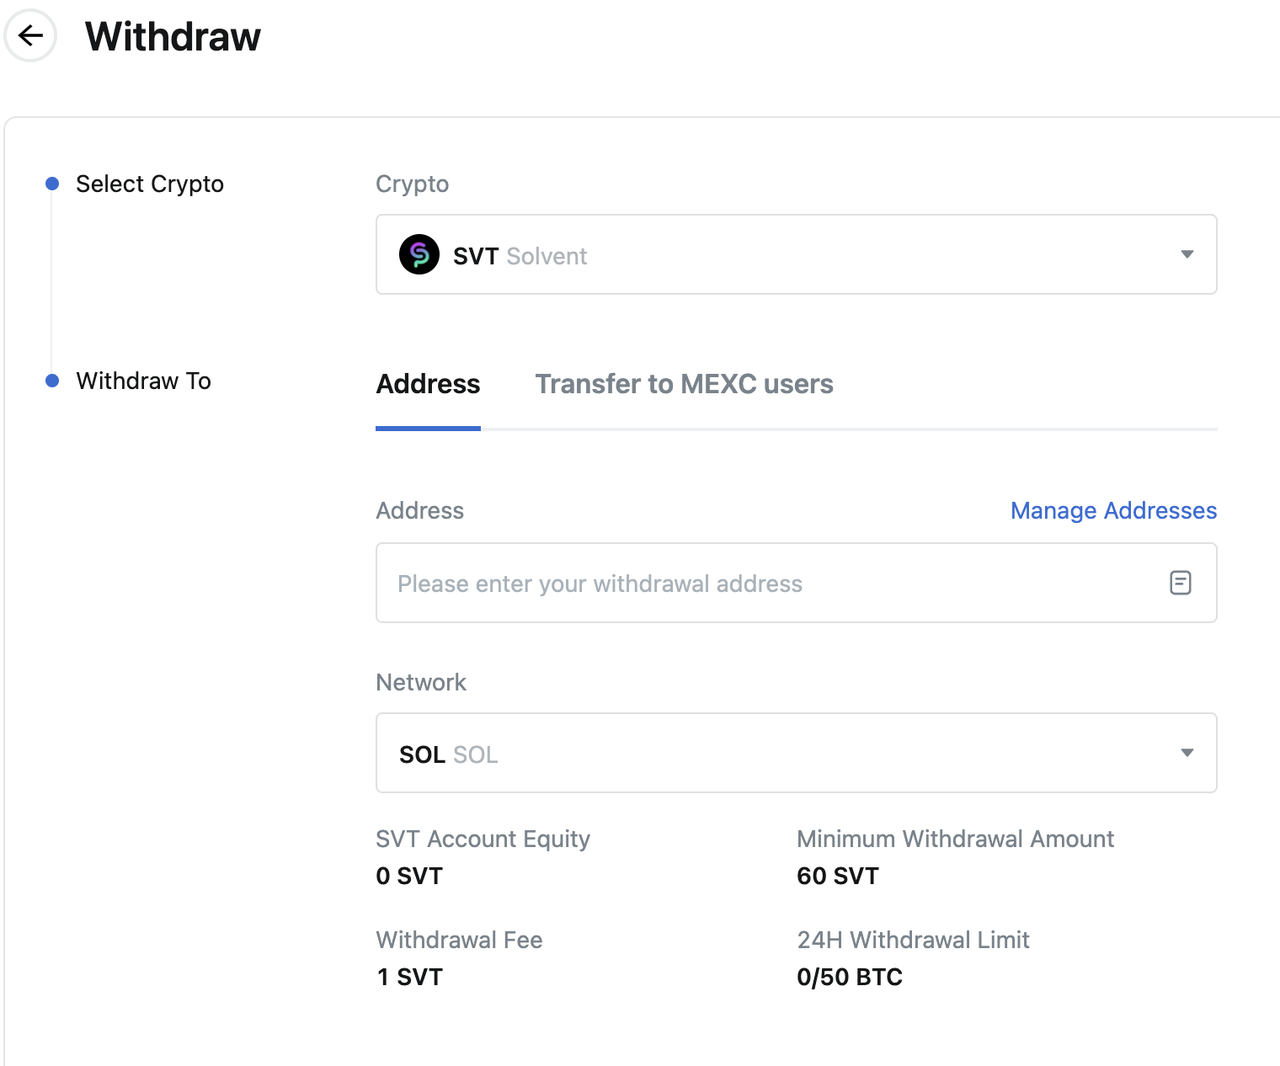Screen dimensions: 1280x1066
Task: Open the Manage Addresses link
Action: [x=1113, y=511]
